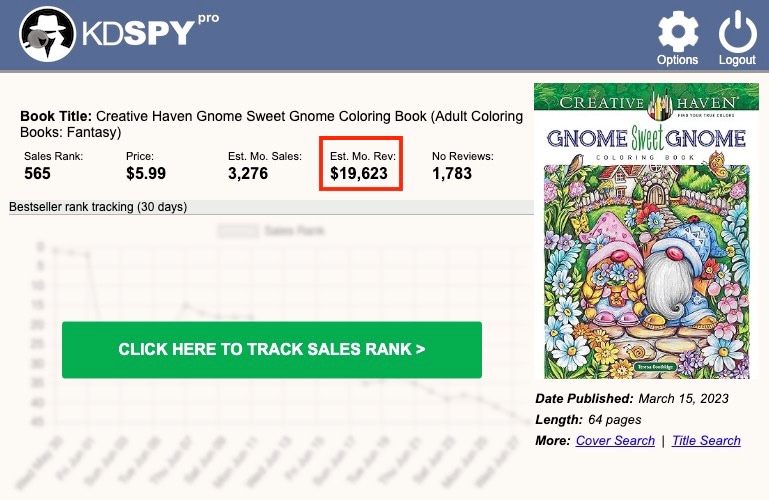Click the Bestseller rank tracking header
This screenshot has height=500, width=769.
(98, 207)
